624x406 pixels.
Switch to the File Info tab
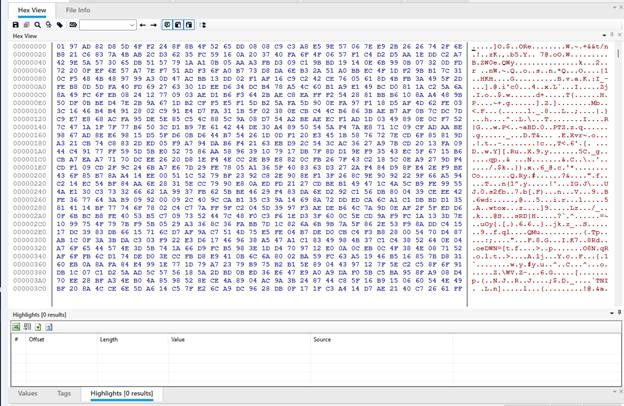(x=78, y=10)
